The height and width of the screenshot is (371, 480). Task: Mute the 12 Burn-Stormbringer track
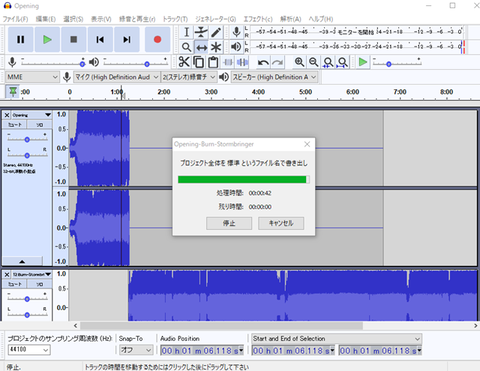(15, 284)
